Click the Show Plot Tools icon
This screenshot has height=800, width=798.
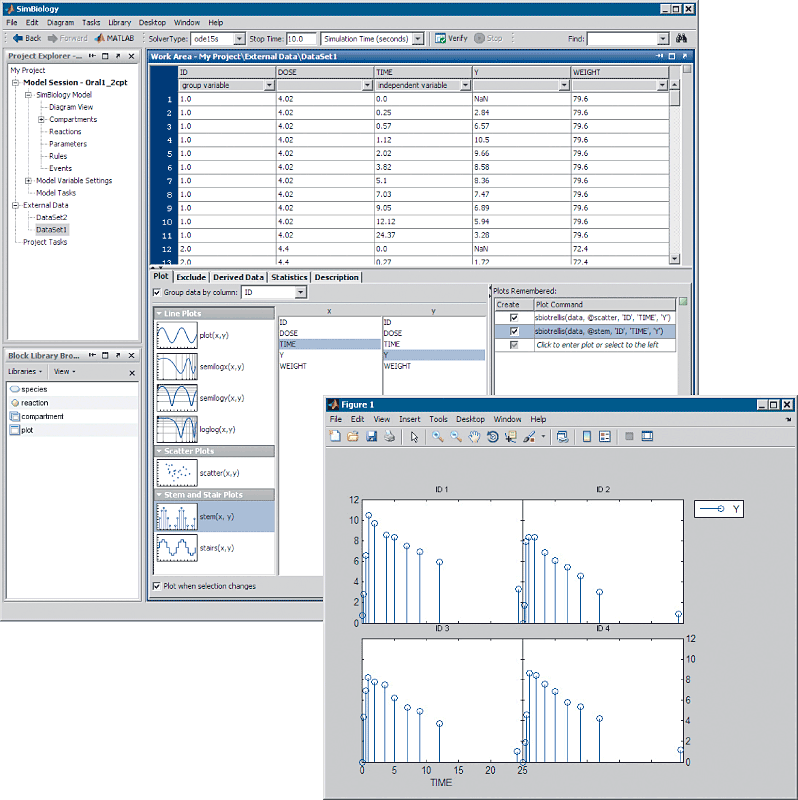click(x=647, y=437)
